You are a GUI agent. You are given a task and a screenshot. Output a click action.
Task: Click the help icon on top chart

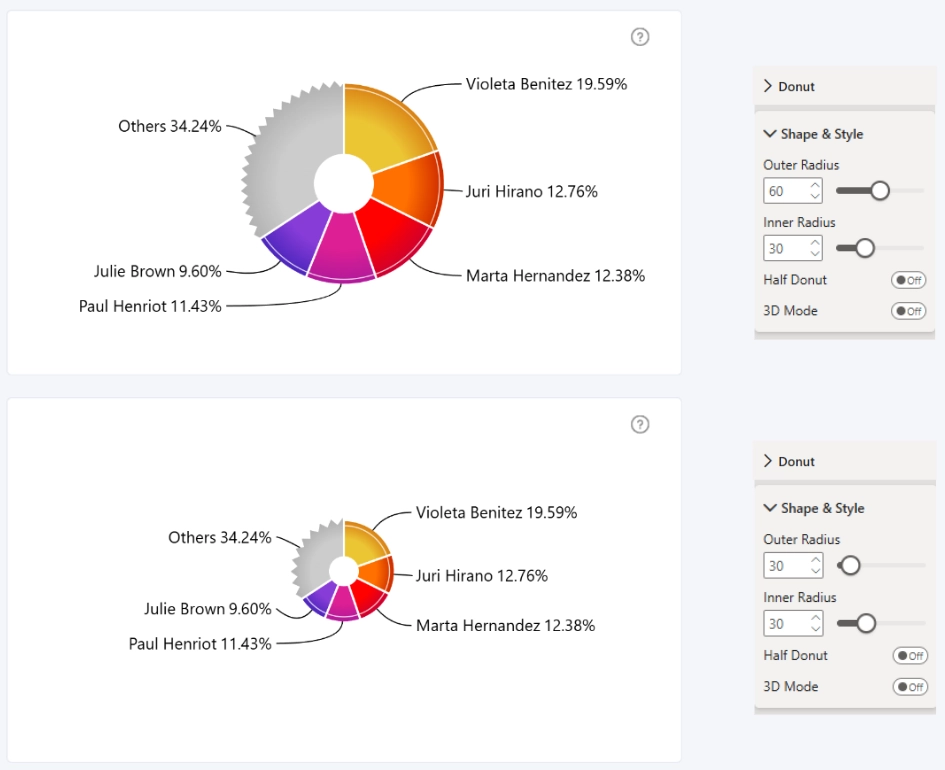click(640, 37)
